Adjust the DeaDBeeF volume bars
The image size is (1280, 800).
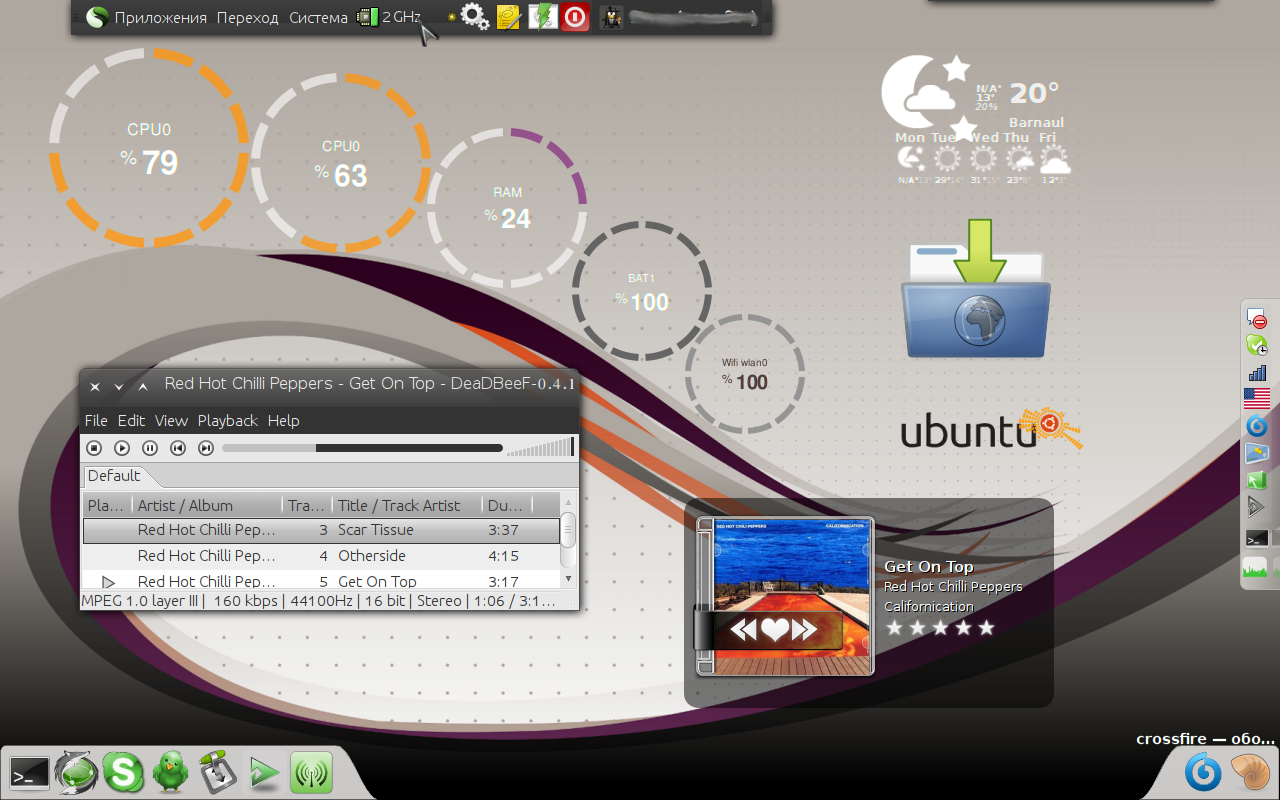[x=541, y=448]
